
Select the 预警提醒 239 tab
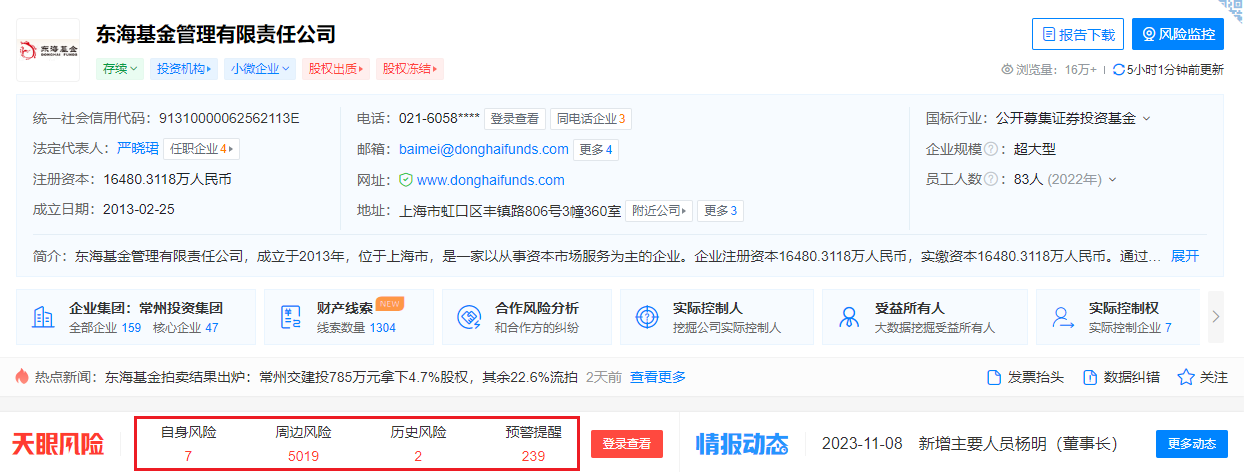pyautogui.click(x=533, y=444)
